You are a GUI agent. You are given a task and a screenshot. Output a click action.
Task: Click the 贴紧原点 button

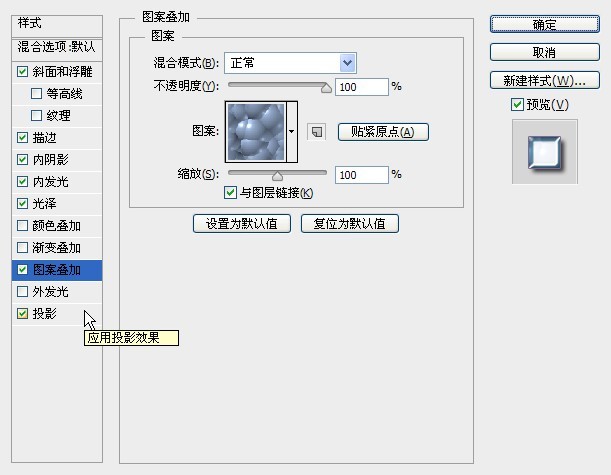(383, 132)
